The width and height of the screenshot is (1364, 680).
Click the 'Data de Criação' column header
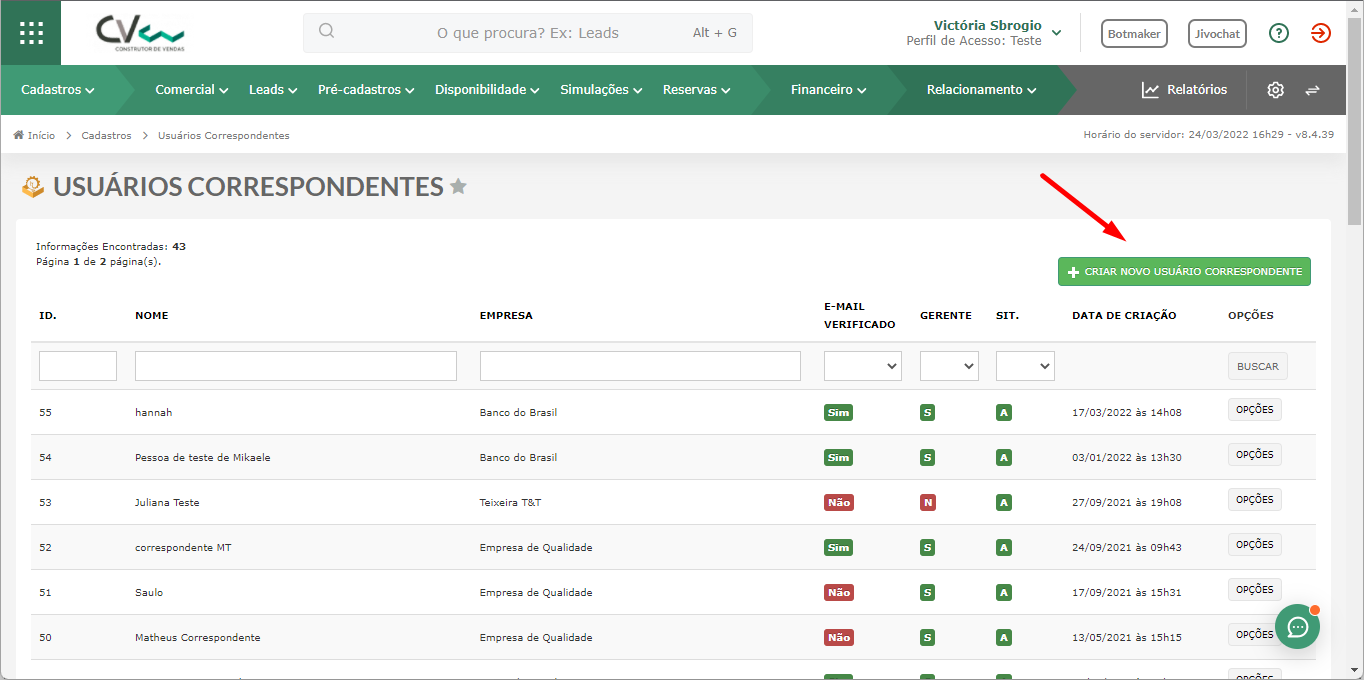tap(1124, 315)
